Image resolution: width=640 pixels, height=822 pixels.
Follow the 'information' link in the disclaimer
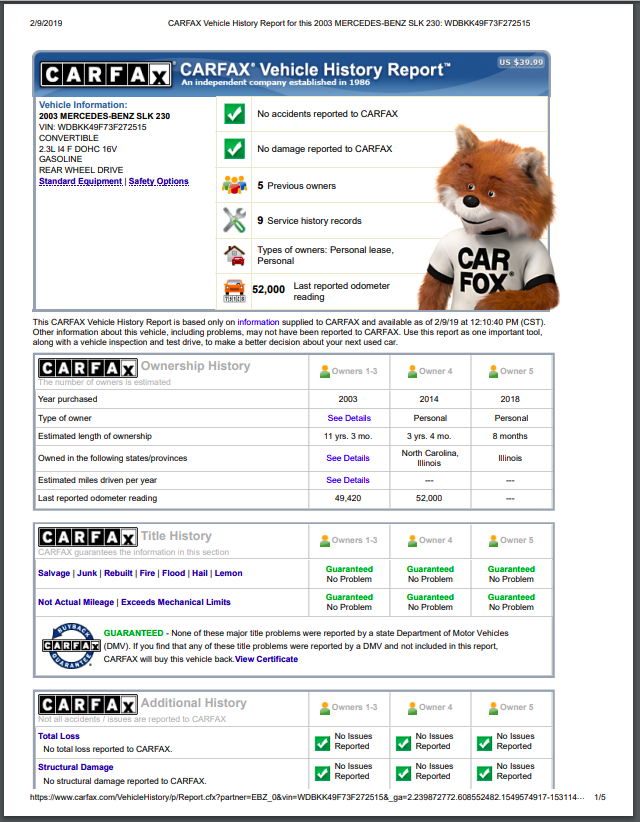click(x=258, y=322)
